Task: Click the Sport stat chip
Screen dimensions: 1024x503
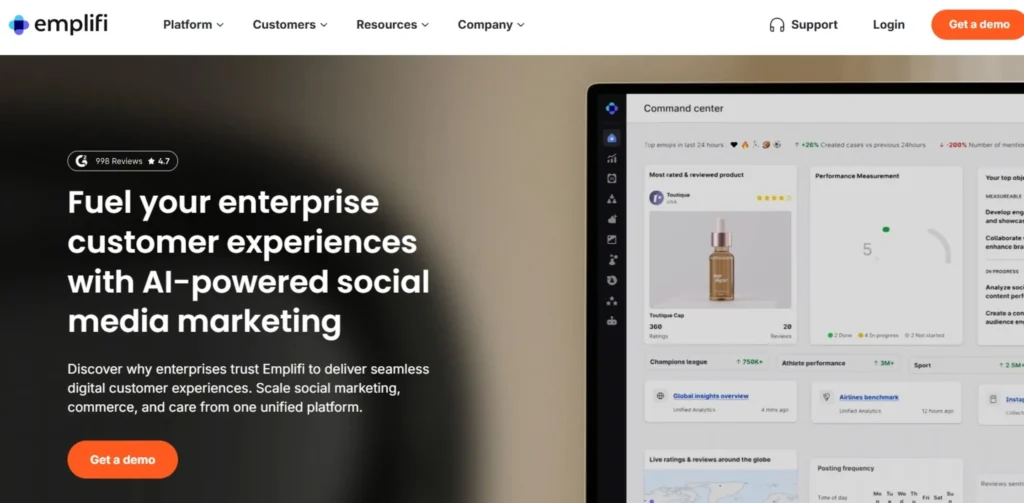Action: click(967, 365)
